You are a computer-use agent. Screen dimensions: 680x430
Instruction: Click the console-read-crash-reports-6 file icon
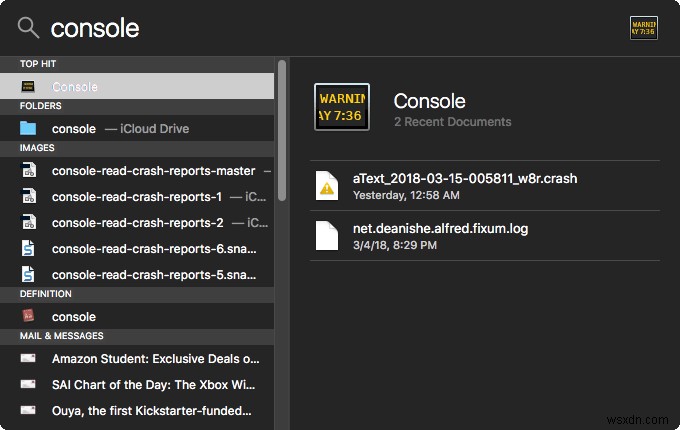28,248
